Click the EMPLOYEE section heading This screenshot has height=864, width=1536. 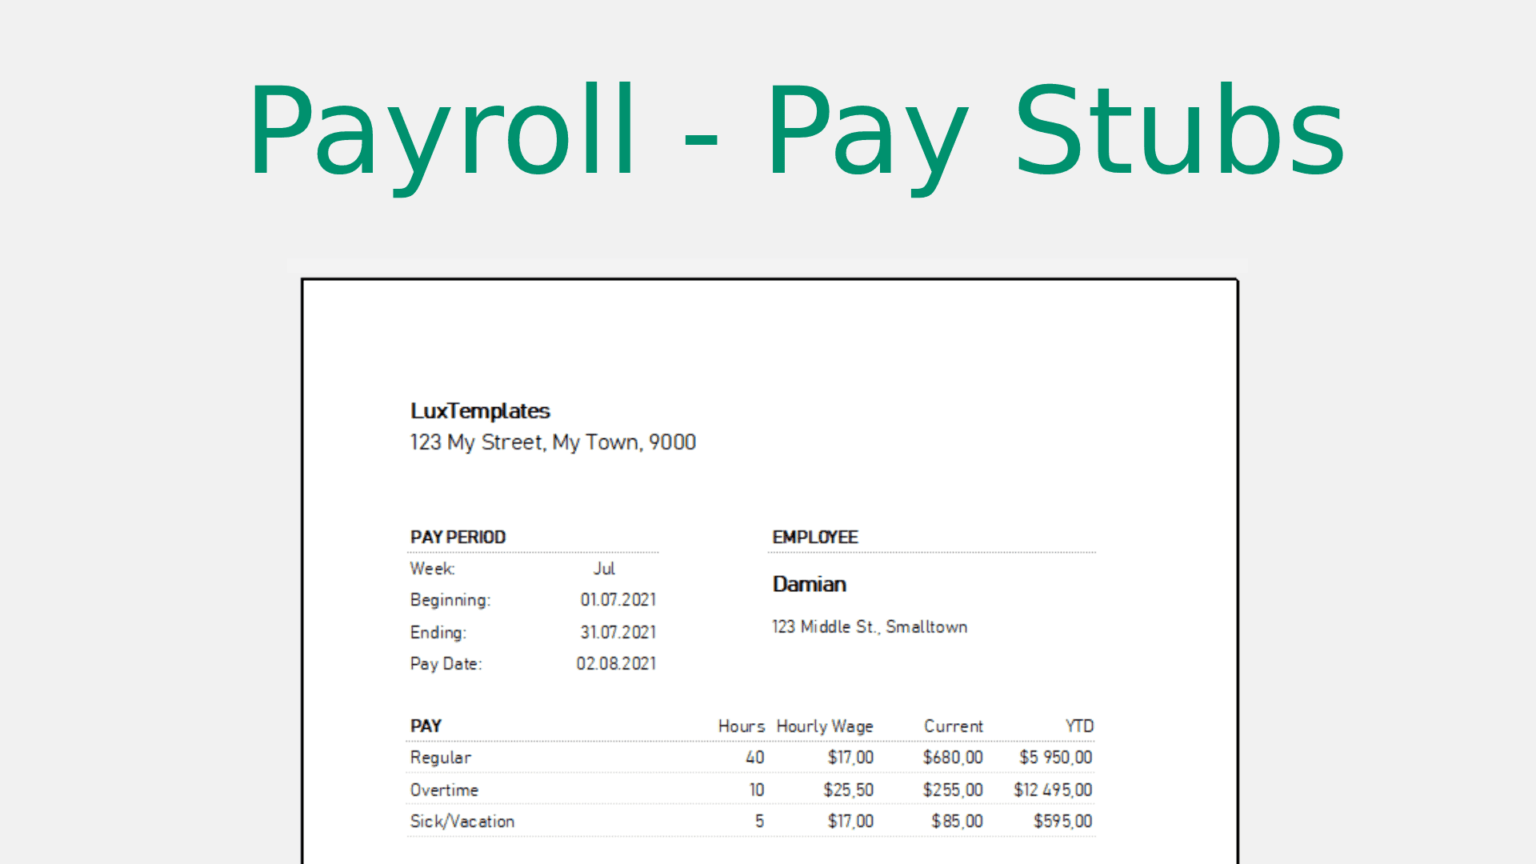[x=815, y=537]
